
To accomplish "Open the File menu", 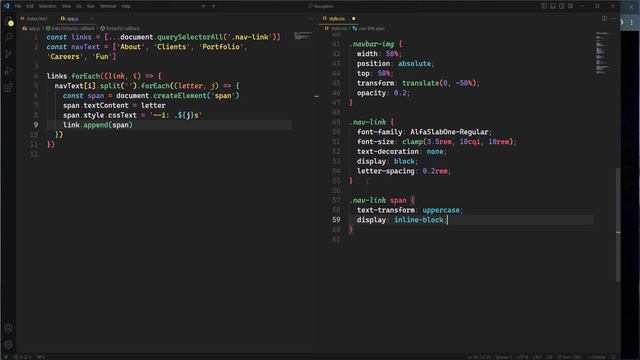I will pos(18,6).
